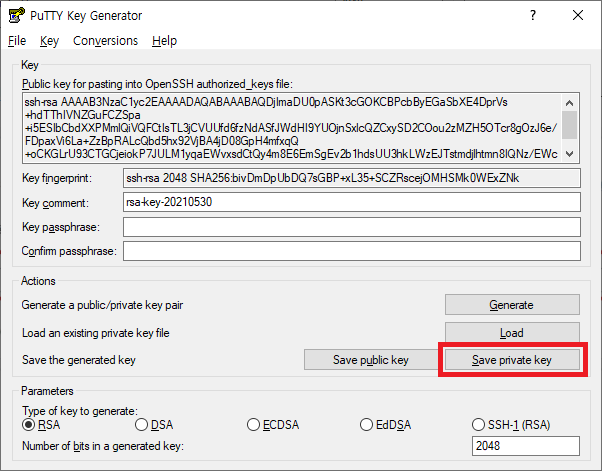Image resolution: width=602 pixels, height=471 pixels.
Task: Click the 'Key comment:' label
Action: point(55,203)
